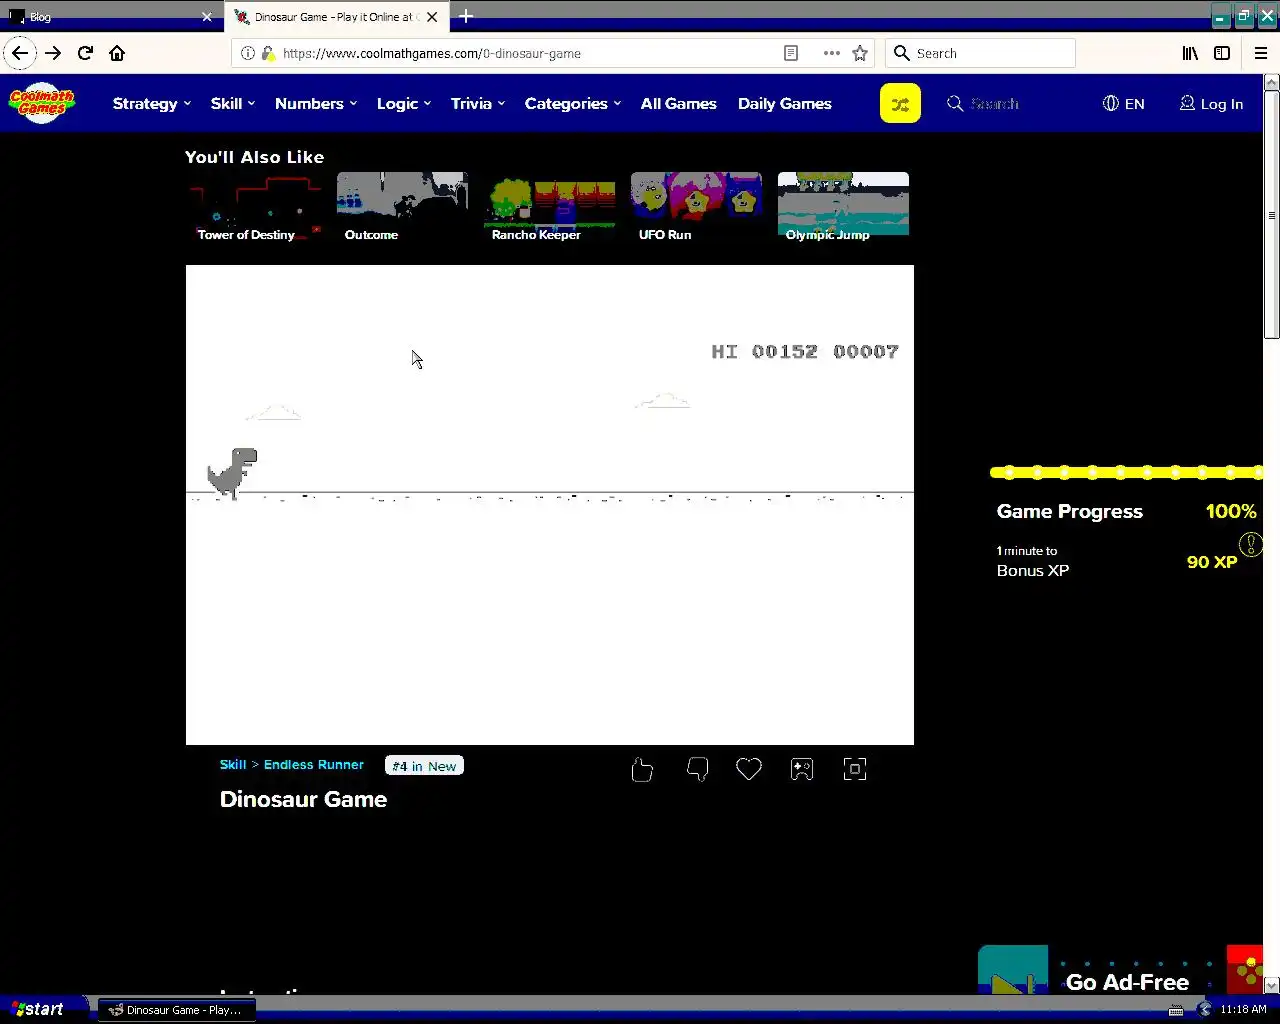Click the site Search text field
The height and width of the screenshot is (1024, 1280).
pos(994,103)
